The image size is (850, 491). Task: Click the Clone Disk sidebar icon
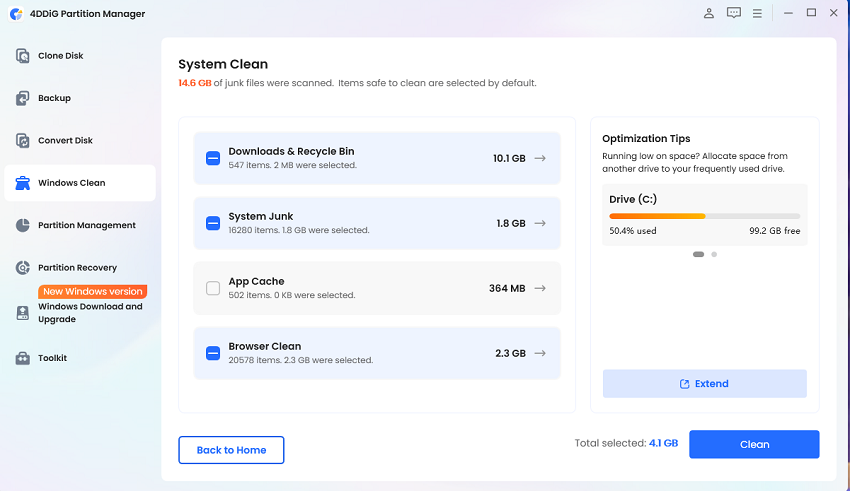click(x=22, y=55)
